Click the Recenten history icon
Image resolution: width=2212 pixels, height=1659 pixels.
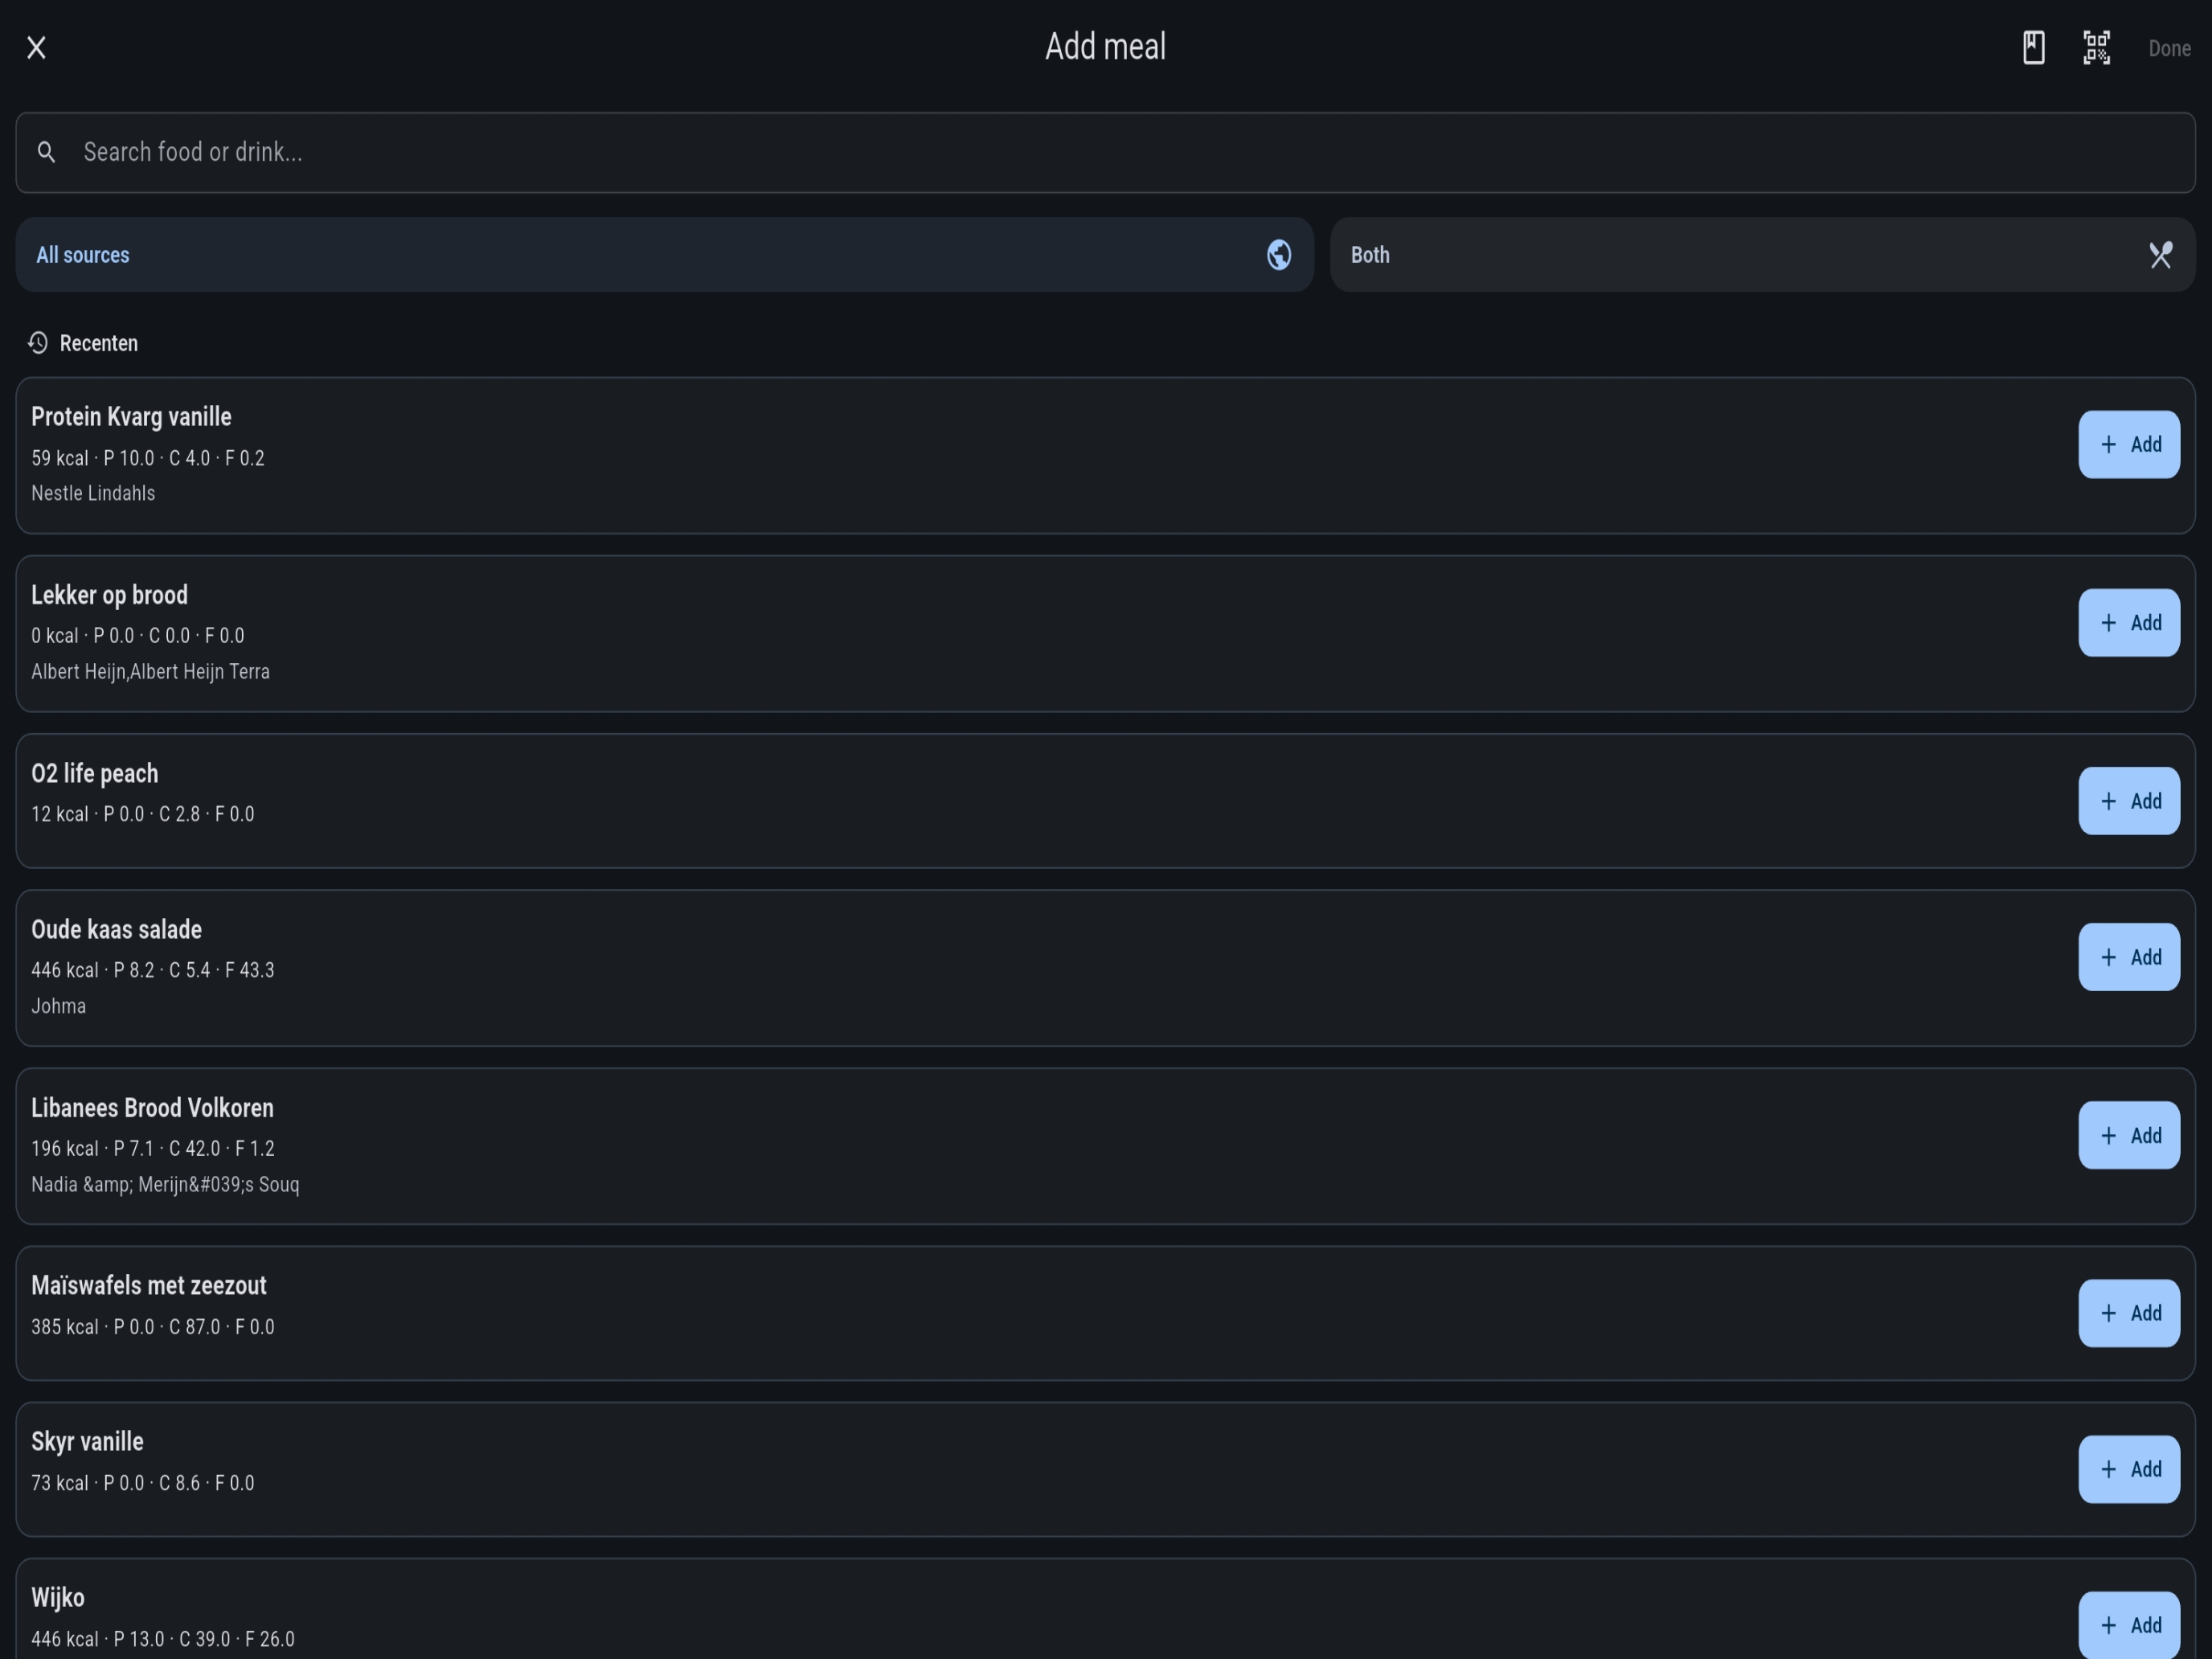tap(38, 343)
